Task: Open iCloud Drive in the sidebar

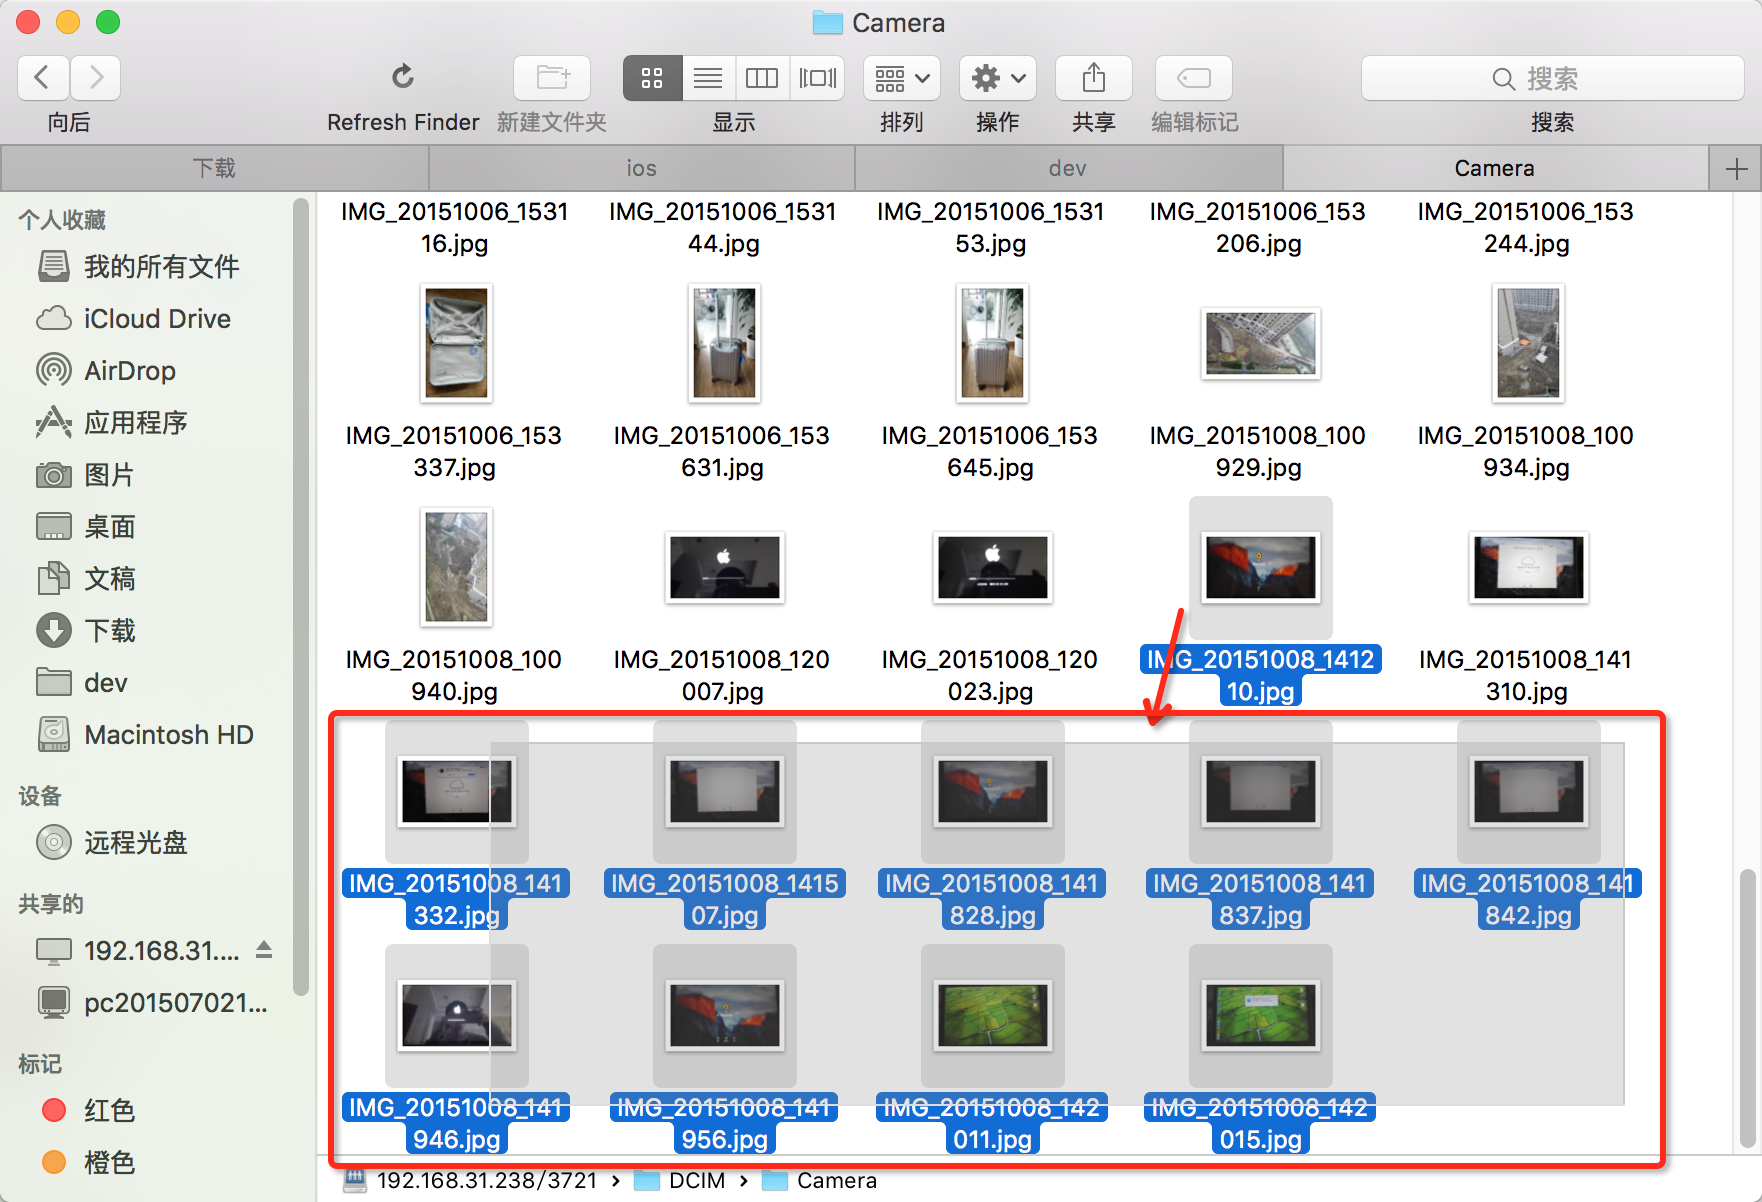Action: 134,319
